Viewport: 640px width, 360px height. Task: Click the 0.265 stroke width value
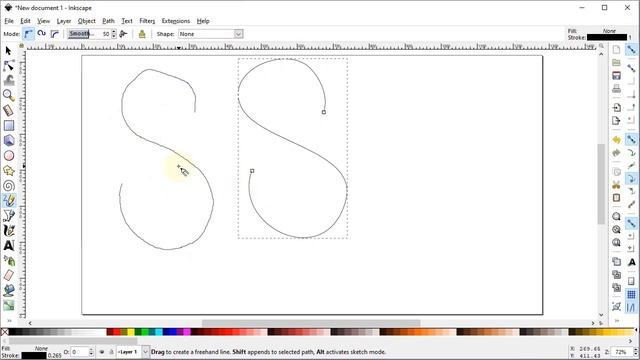pyautogui.click(x=55, y=356)
